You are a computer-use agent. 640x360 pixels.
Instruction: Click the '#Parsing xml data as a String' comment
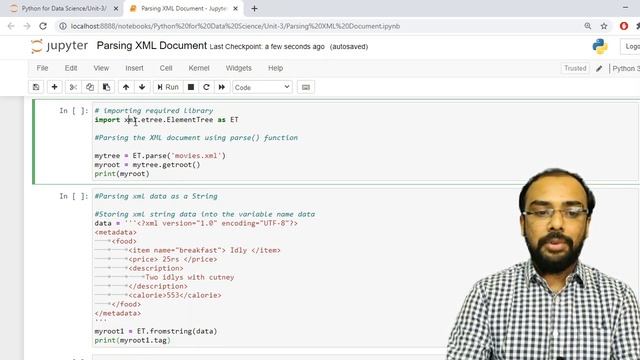coord(156,196)
